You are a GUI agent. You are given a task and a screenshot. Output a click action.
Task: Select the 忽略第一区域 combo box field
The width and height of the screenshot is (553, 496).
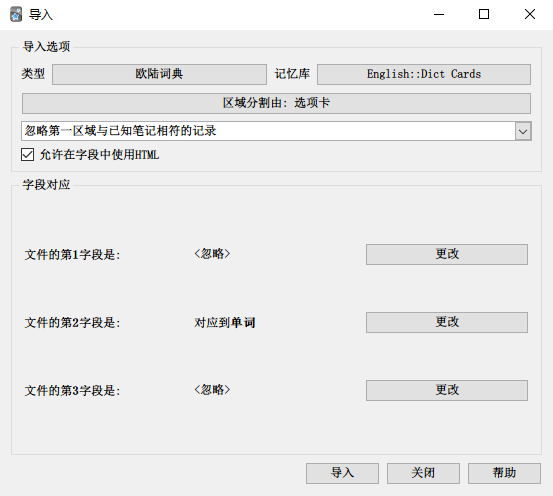click(276, 131)
